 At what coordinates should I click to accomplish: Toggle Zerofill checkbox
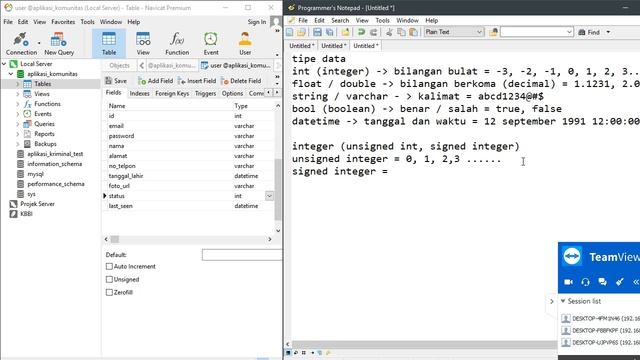click(109, 293)
